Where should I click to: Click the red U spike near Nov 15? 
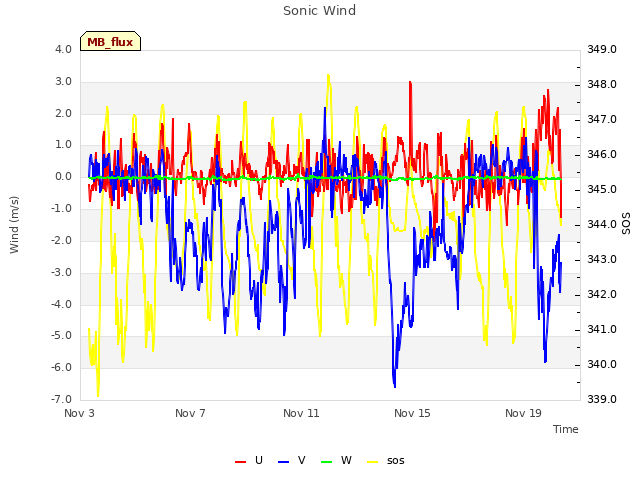click(410, 84)
